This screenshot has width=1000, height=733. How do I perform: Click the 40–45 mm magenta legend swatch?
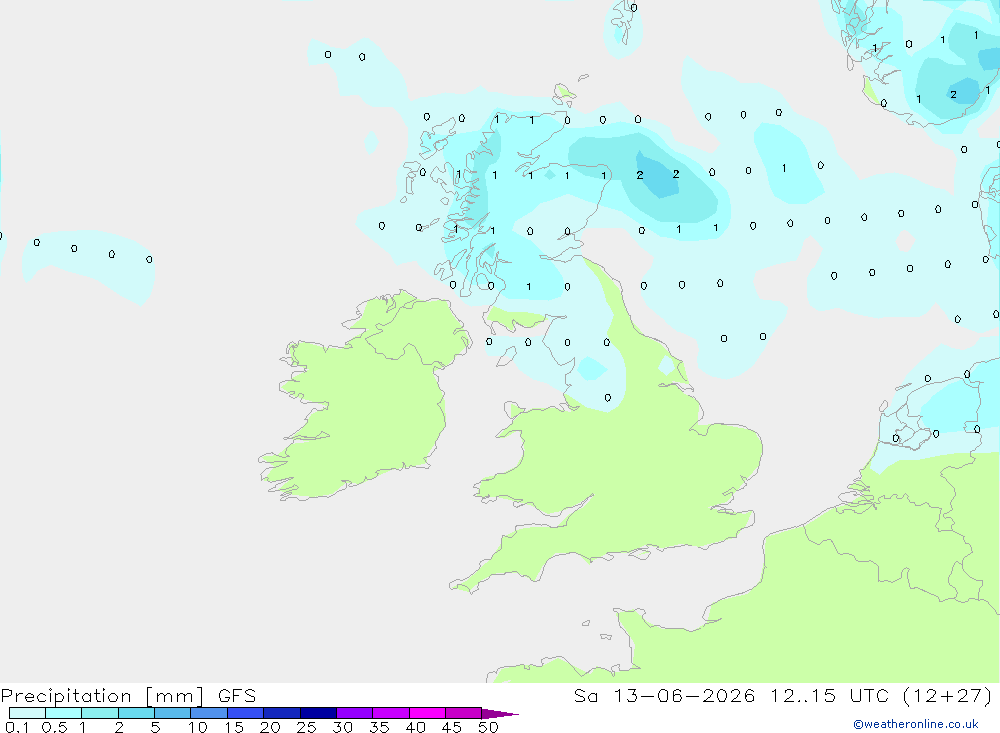click(x=427, y=713)
